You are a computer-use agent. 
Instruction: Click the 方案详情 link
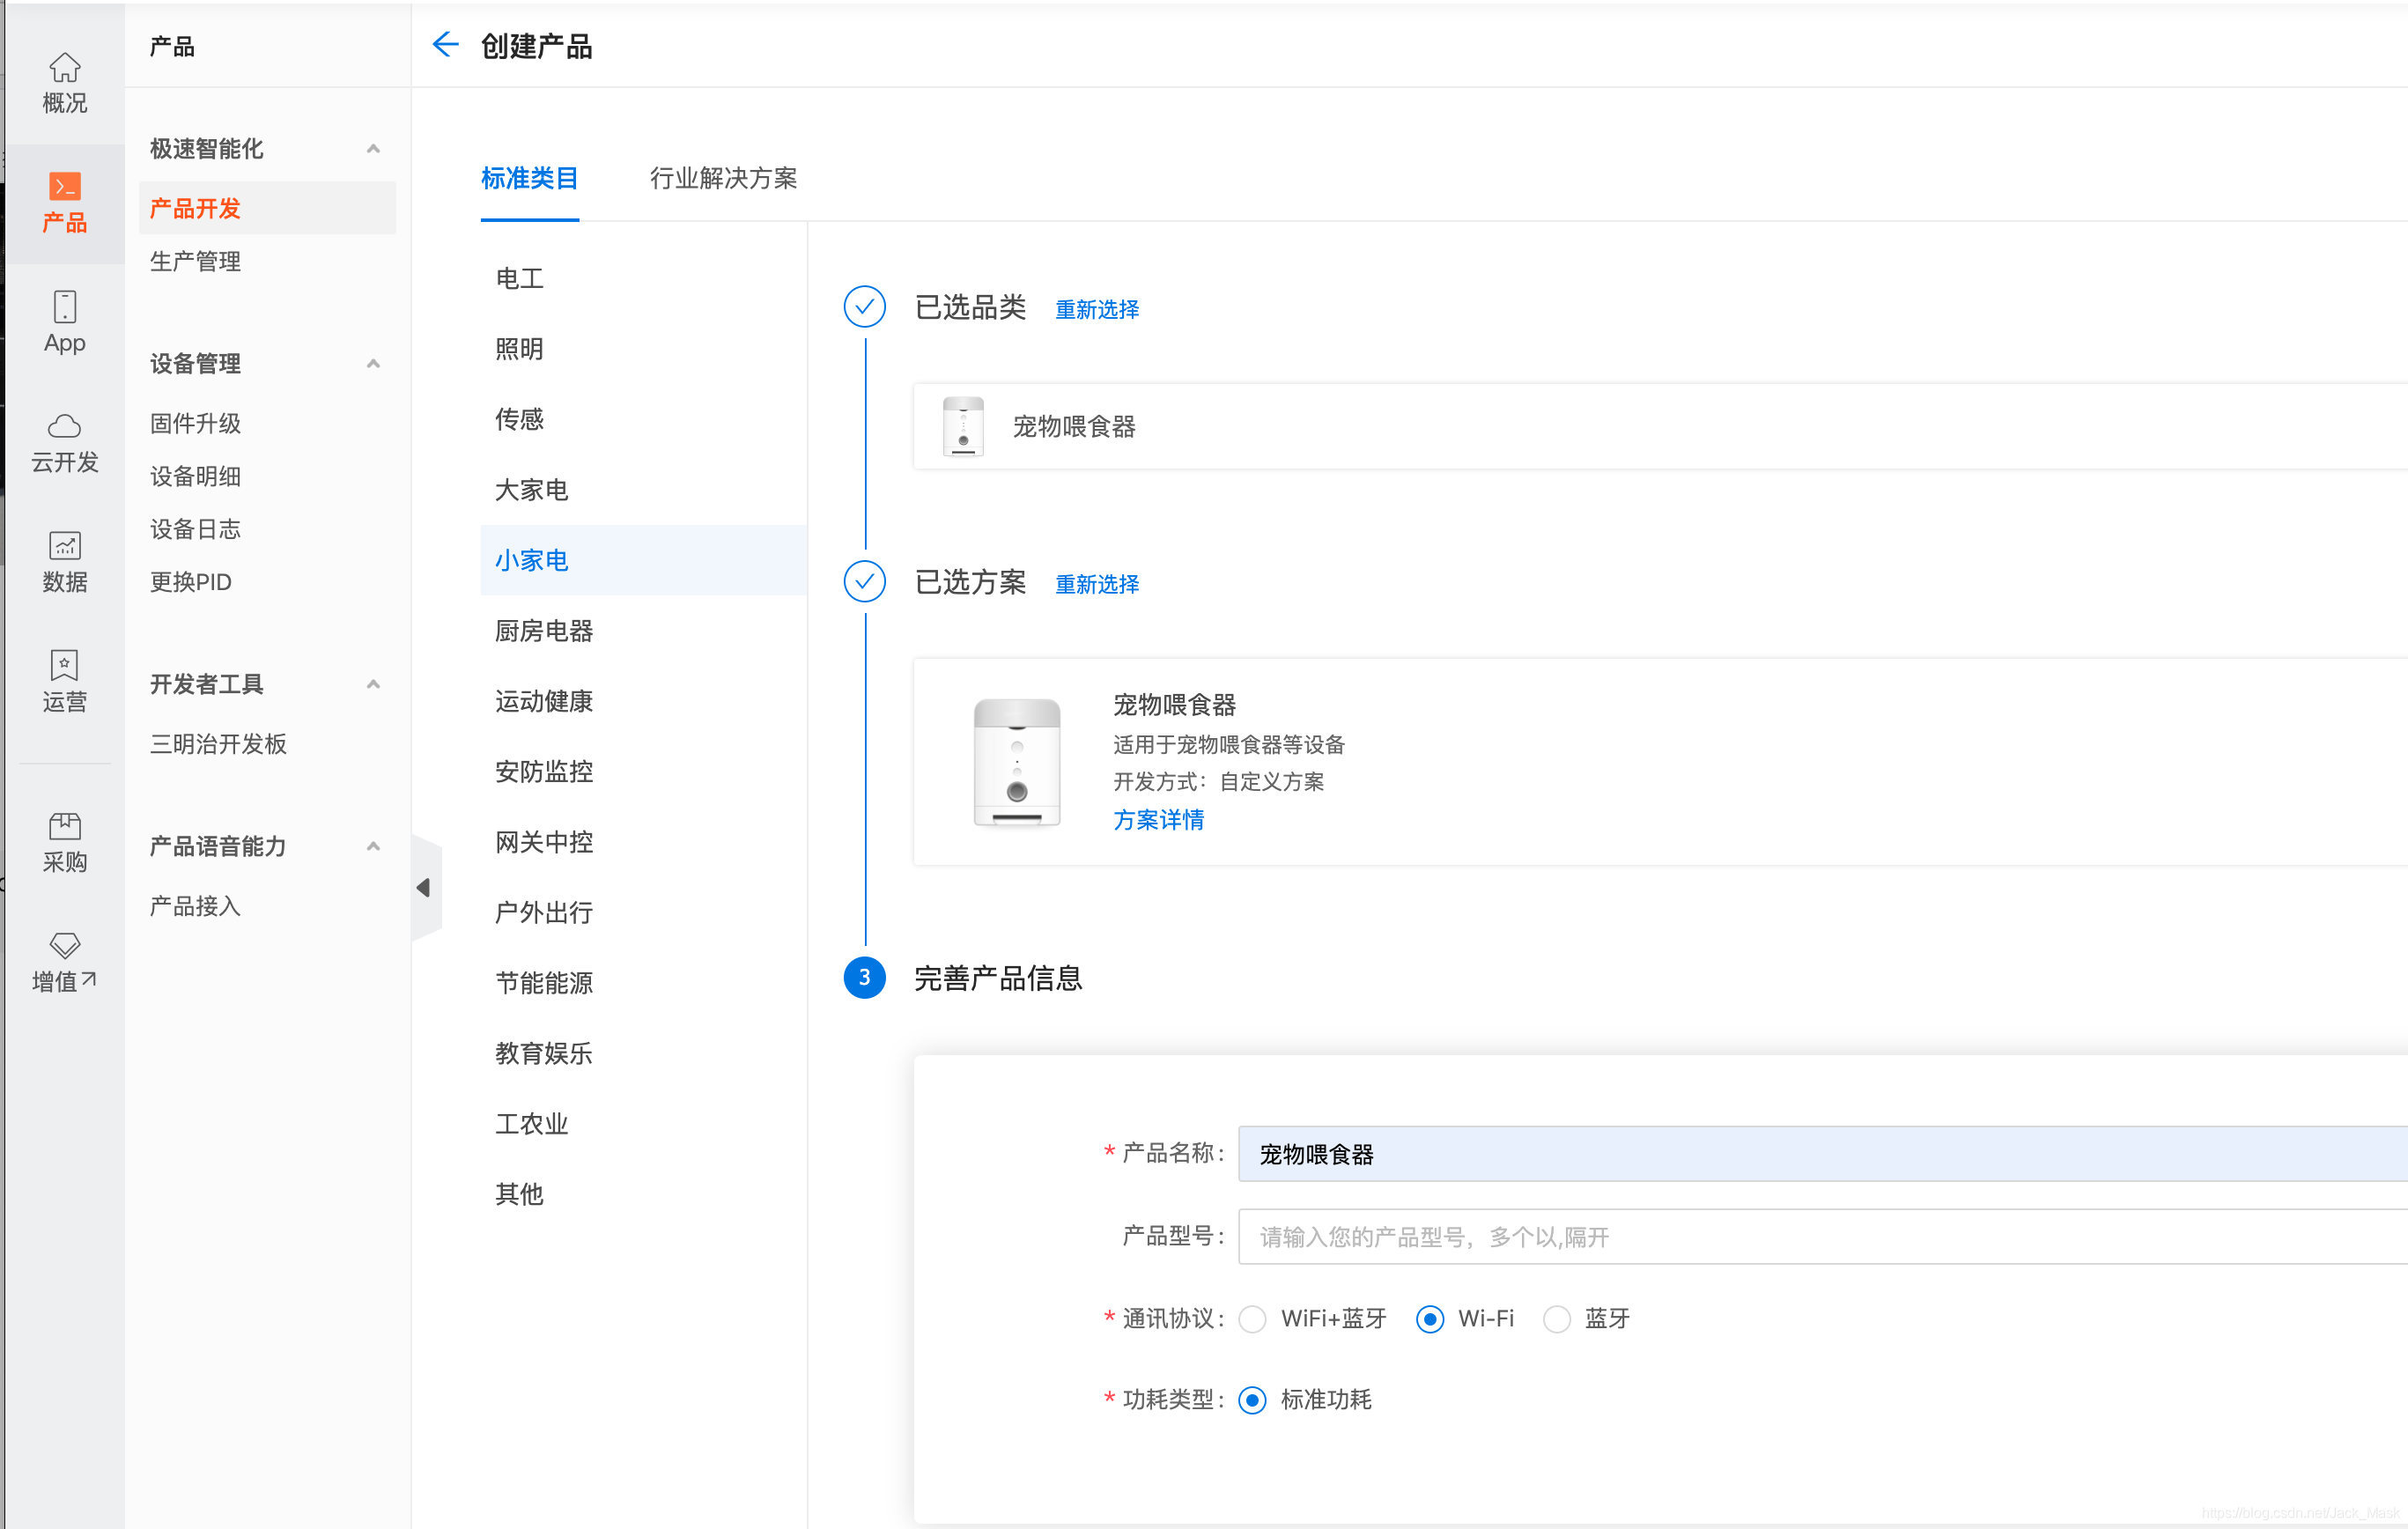pyautogui.click(x=1158, y=820)
